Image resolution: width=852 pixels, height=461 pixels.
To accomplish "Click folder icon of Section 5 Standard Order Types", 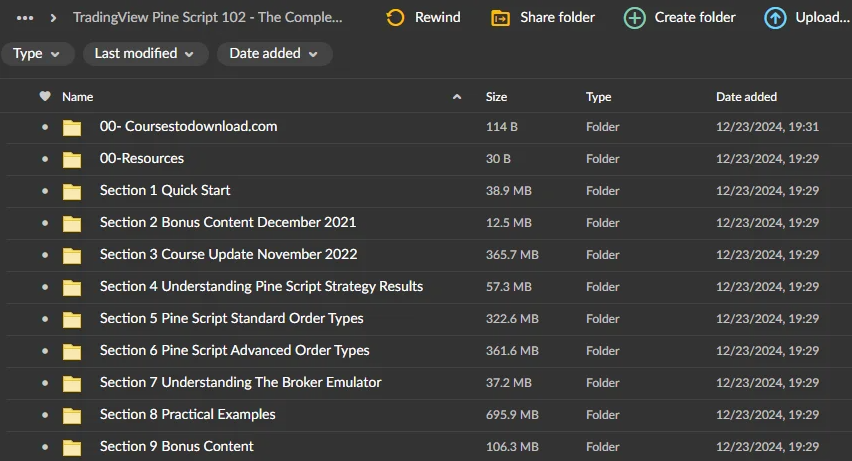I will [72, 320].
